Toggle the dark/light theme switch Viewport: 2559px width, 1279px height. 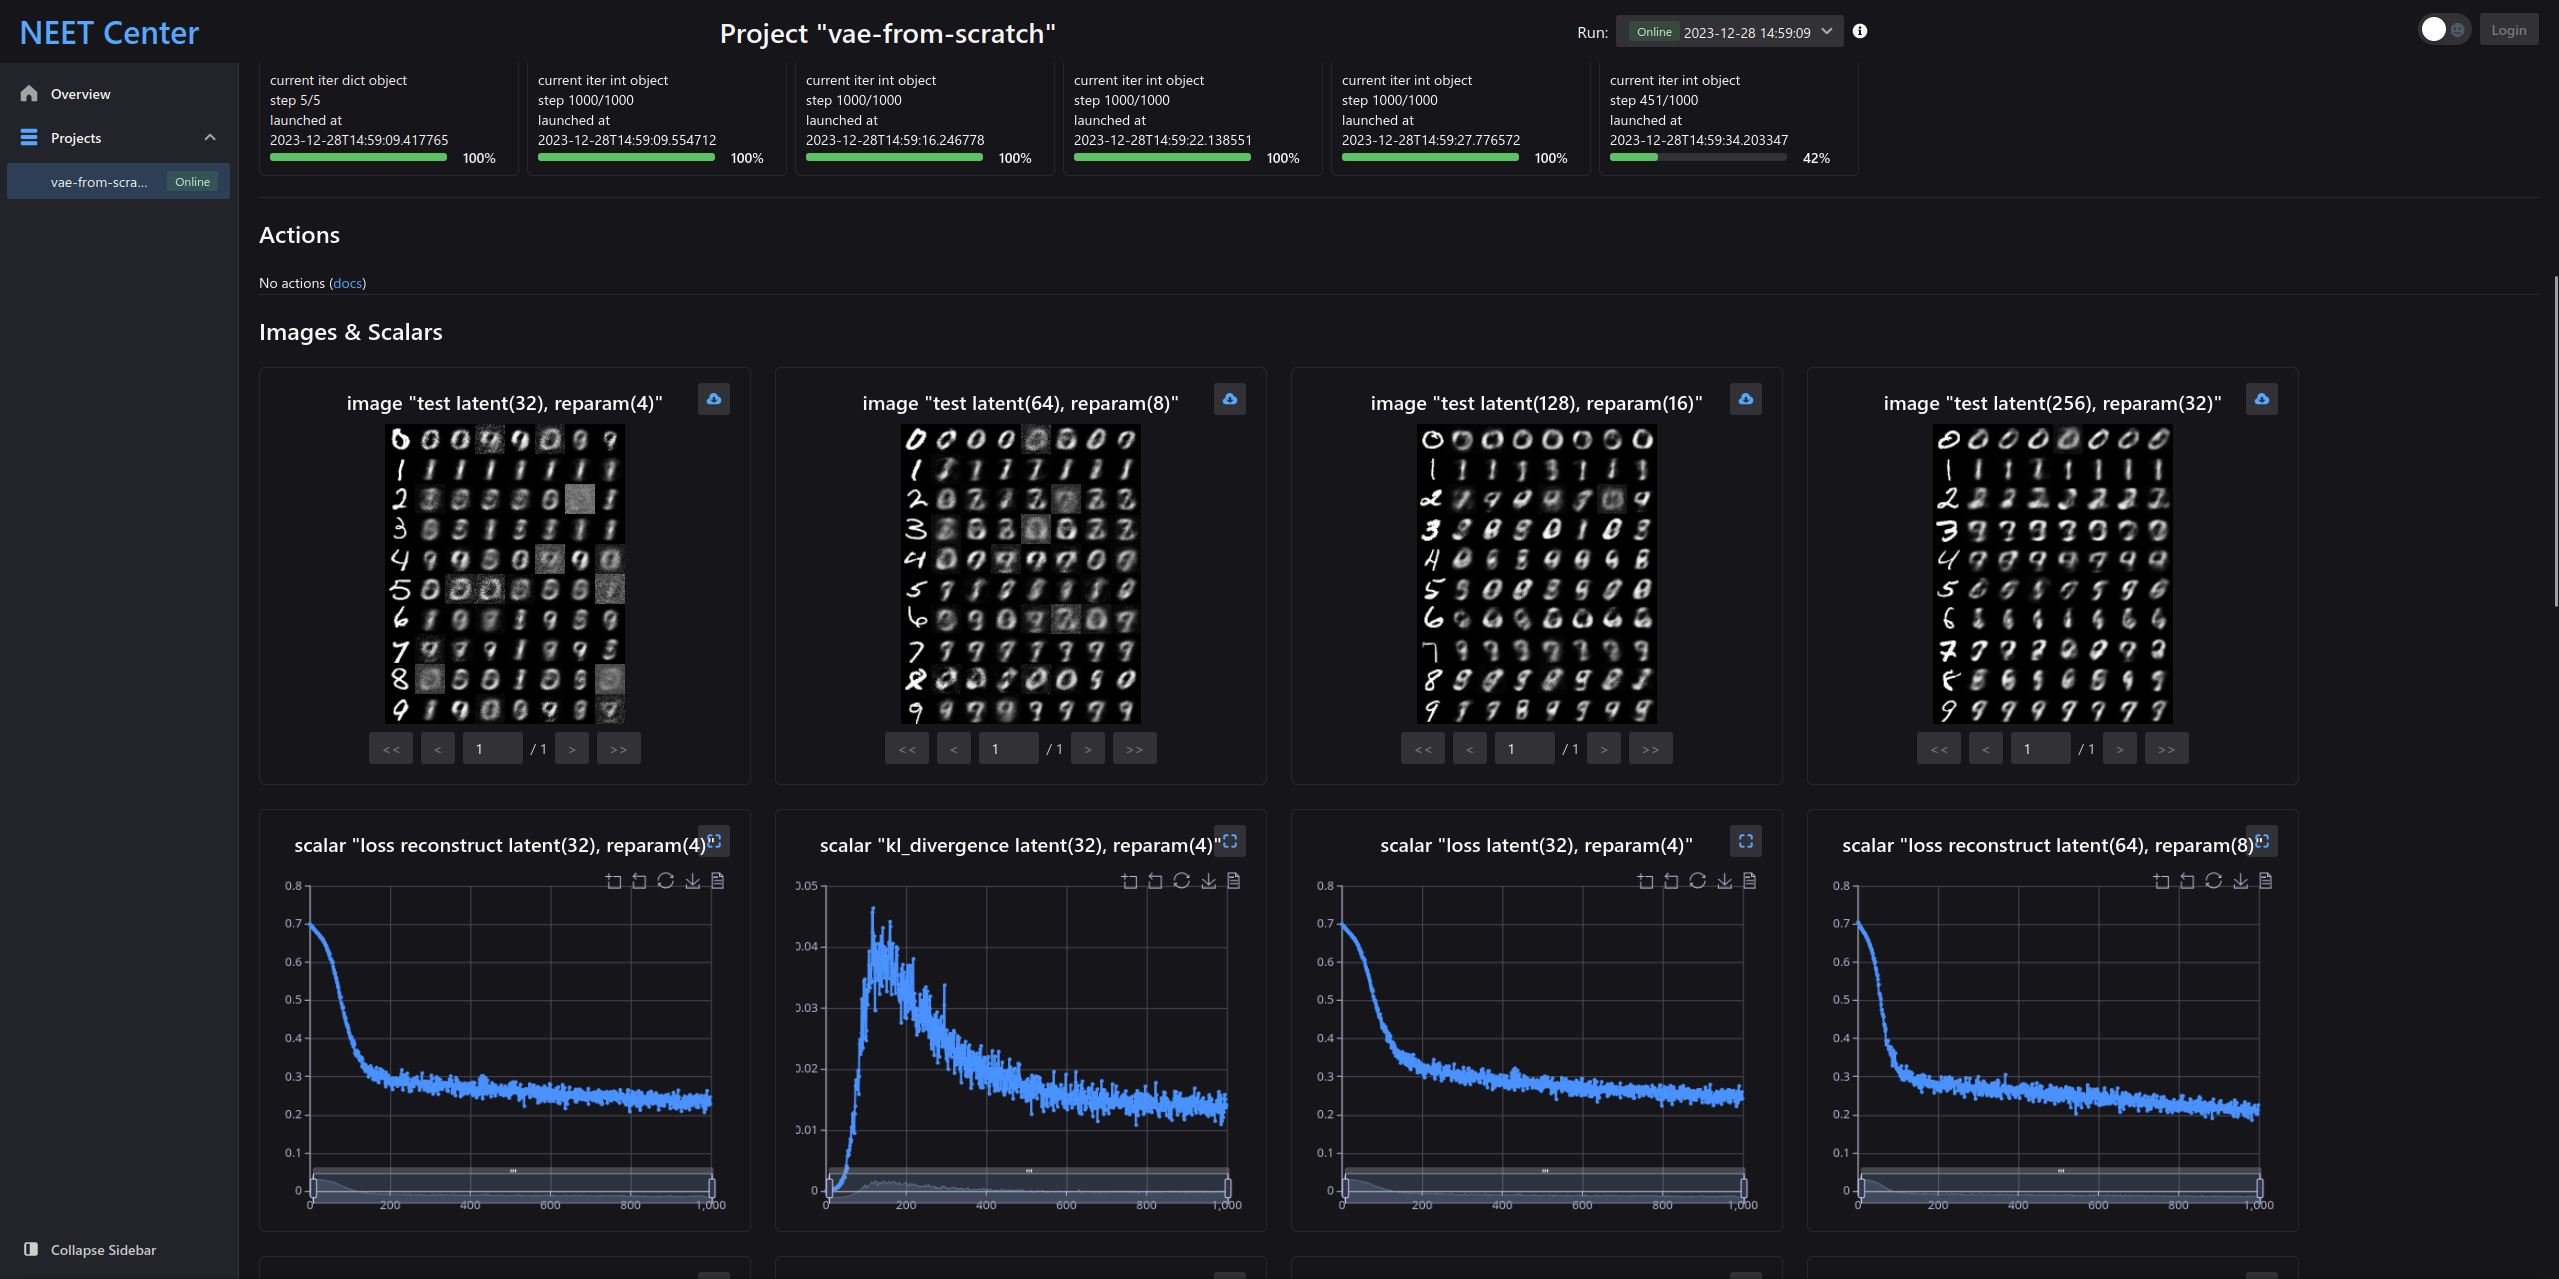2444,30
